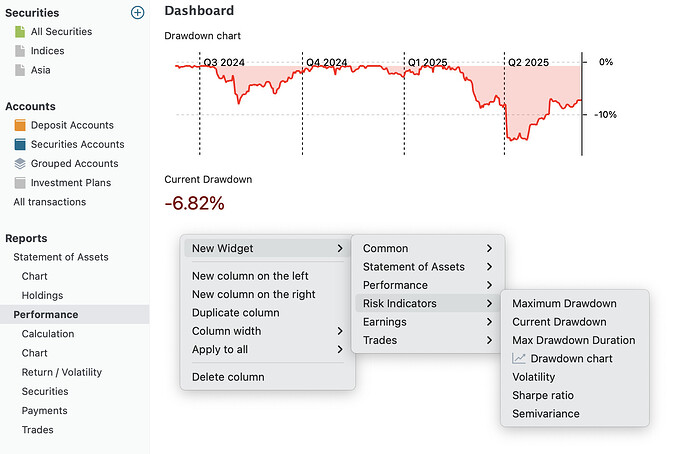Expand the Apply to all submenu
The height and width of the screenshot is (454, 690).
click(340, 350)
